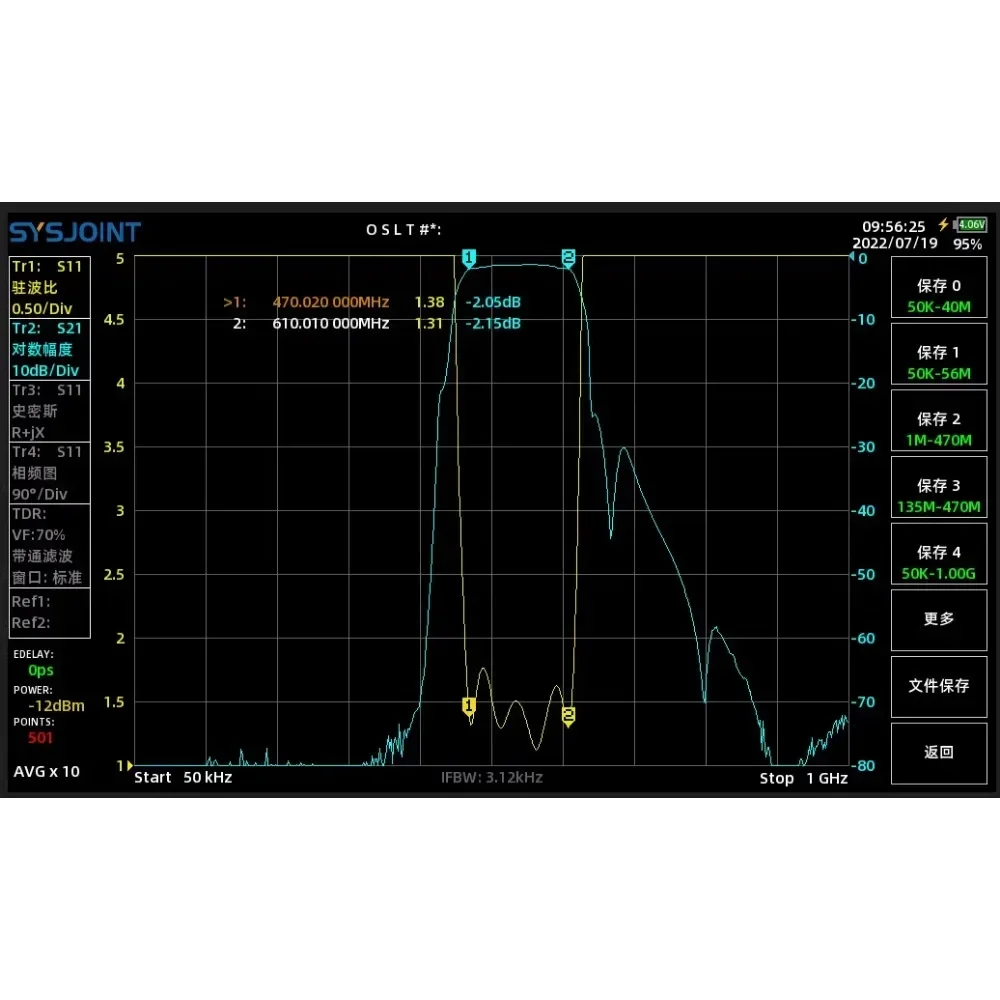Tap the Start 50 kHz frequency label
The height and width of the screenshot is (1000, 1000).
pyautogui.click(x=183, y=777)
